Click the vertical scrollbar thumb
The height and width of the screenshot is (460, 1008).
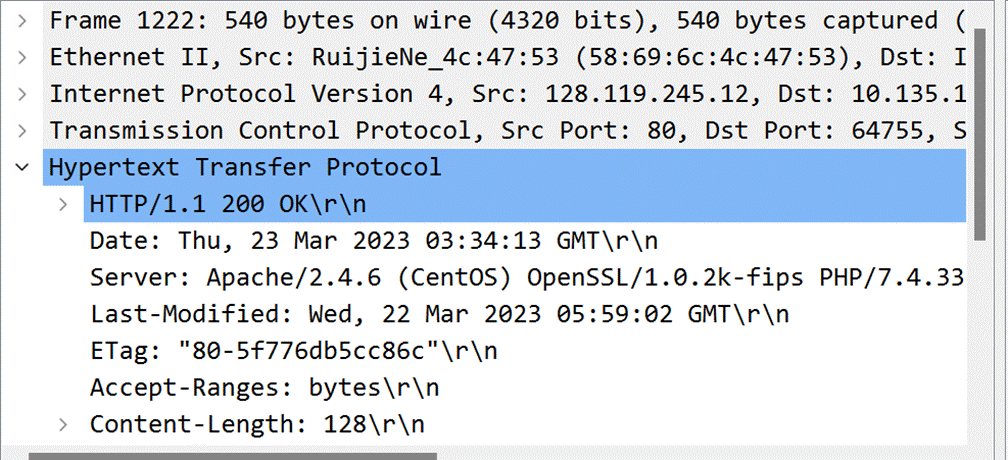pos(979,134)
